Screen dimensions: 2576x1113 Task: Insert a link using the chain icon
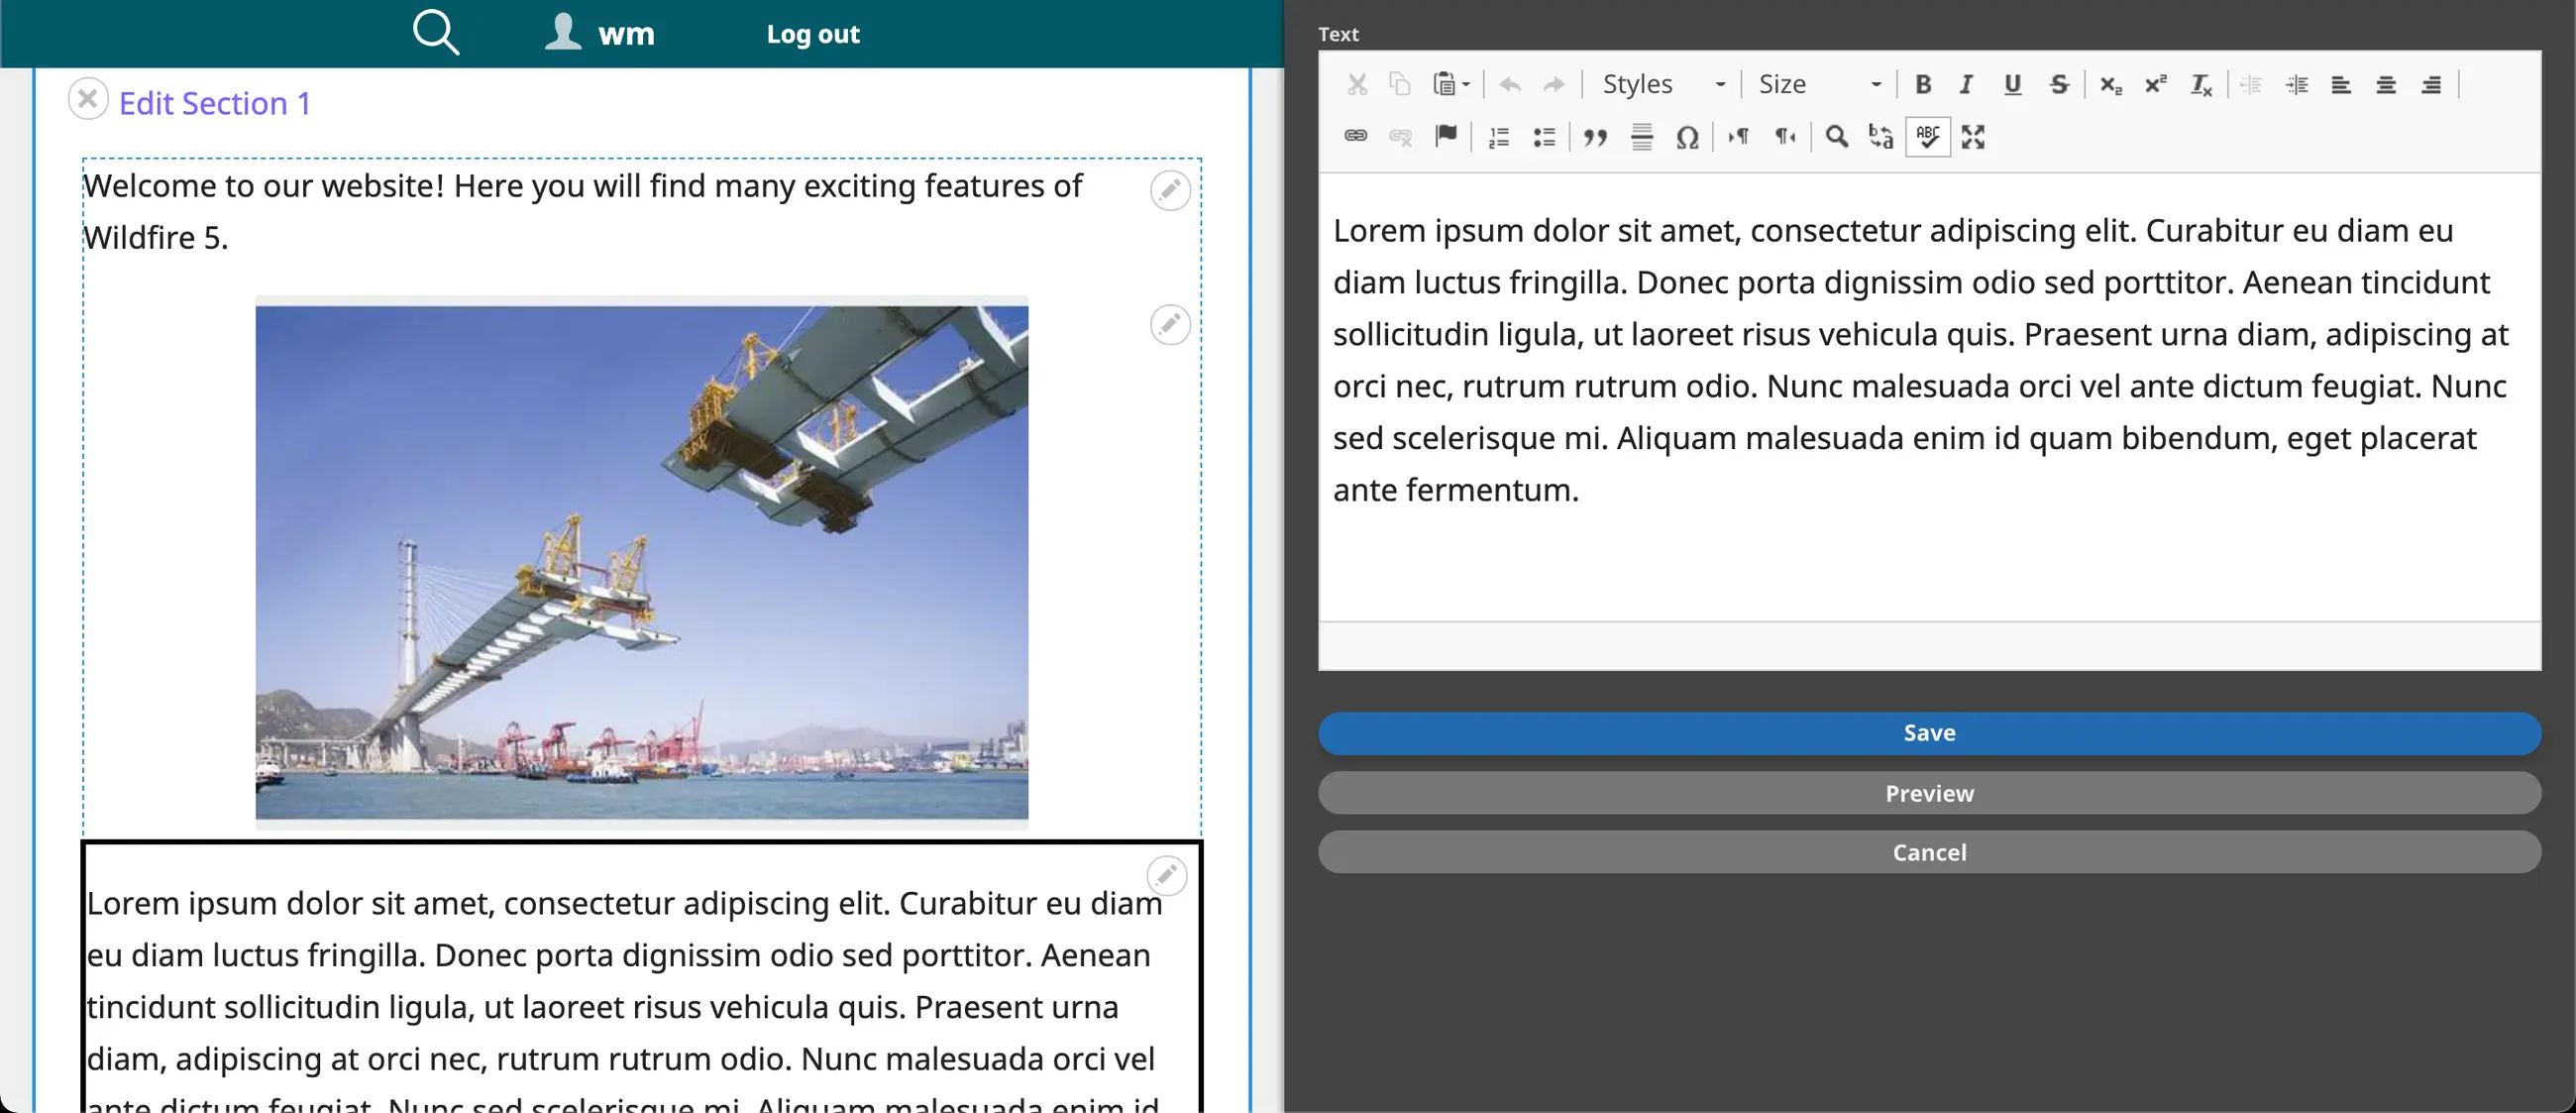click(x=1355, y=136)
